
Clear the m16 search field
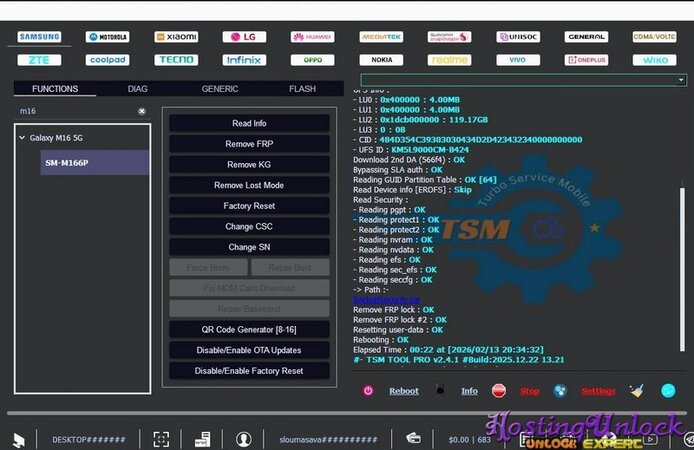click(142, 111)
